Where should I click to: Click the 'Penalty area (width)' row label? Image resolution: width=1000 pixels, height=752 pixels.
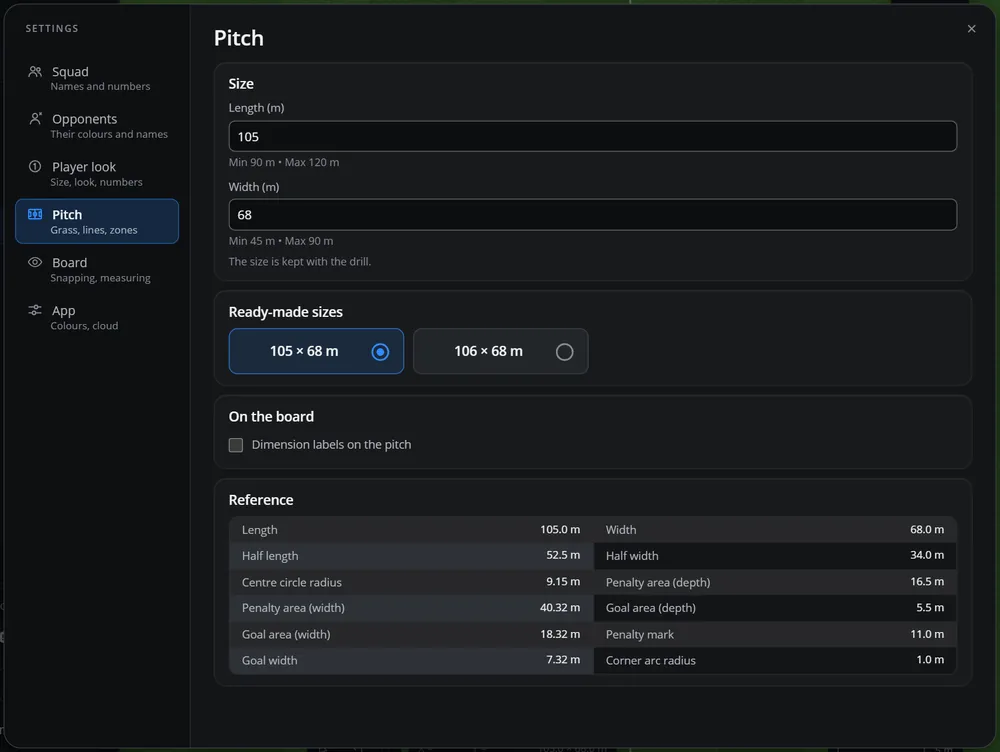[x=293, y=608]
